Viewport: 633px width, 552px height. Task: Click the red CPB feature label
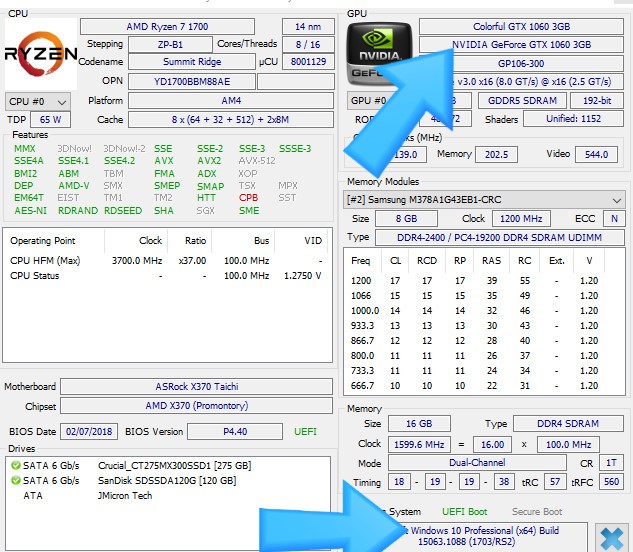click(248, 197)
